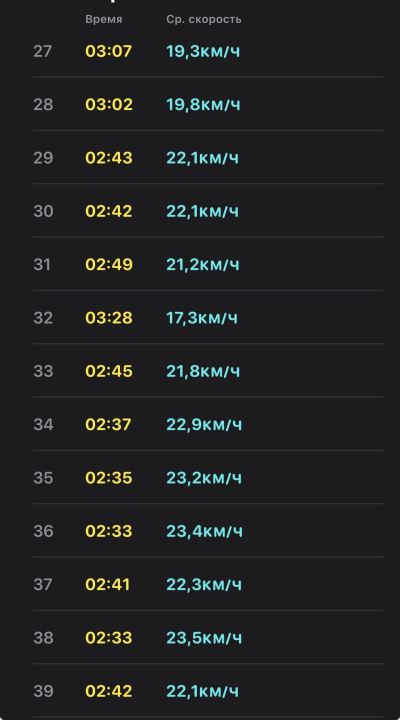
Task: Select the slowest split, 32 at 03:28
Action: point(208,317)
